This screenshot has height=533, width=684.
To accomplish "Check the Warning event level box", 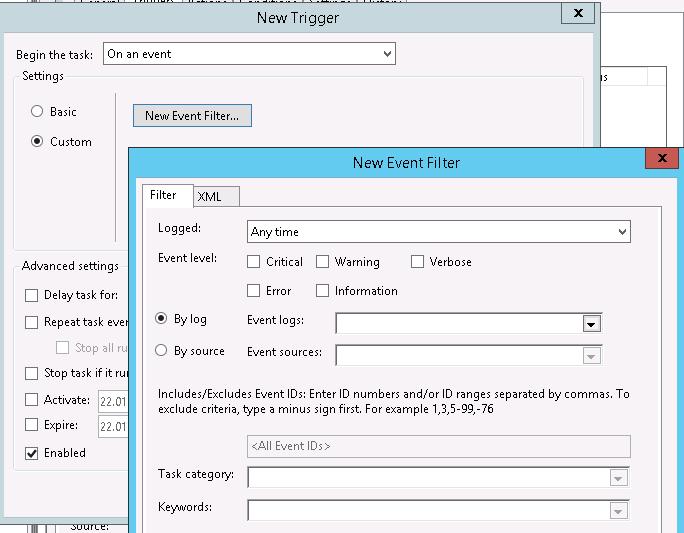I will 322,262.
